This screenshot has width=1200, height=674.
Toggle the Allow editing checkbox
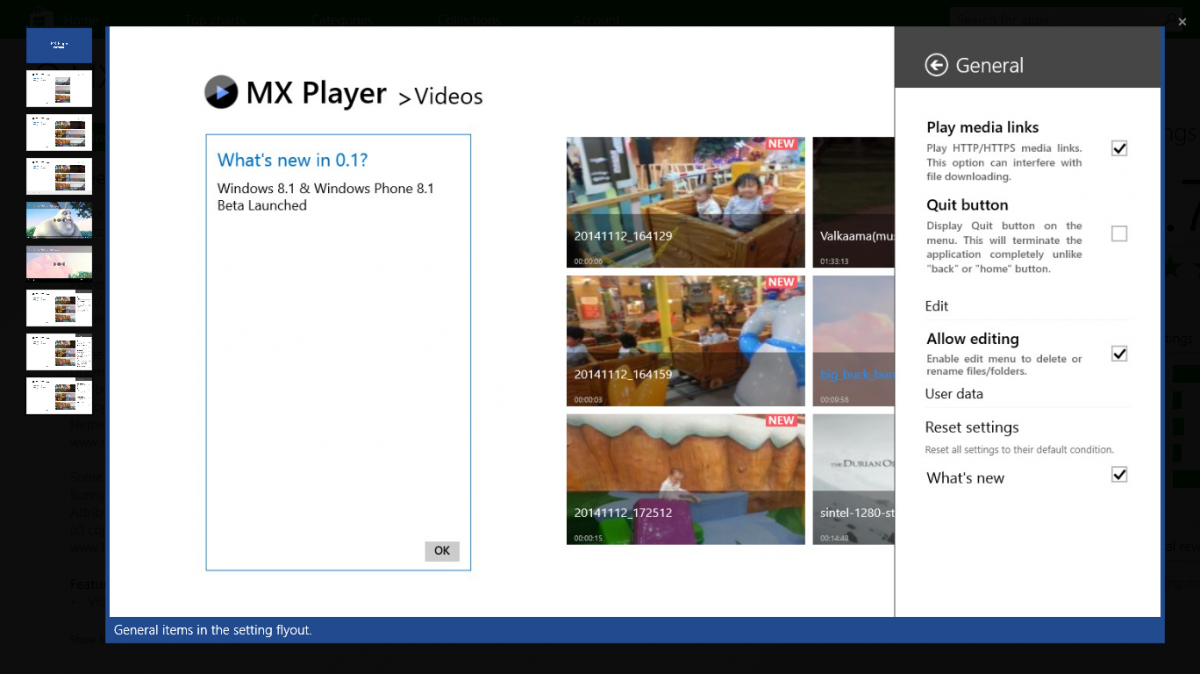(x=1119, y=353)
